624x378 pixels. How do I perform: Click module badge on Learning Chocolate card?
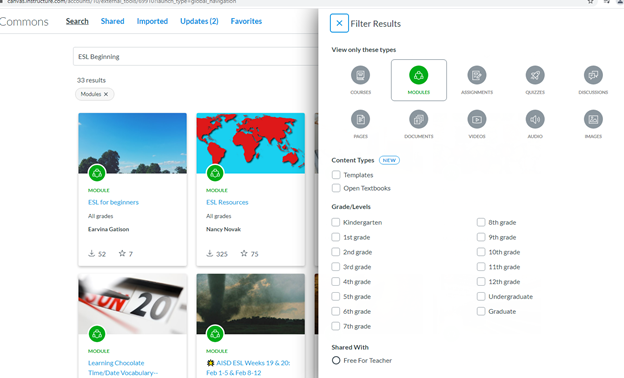pyautogui.click(x=97, y=334)
